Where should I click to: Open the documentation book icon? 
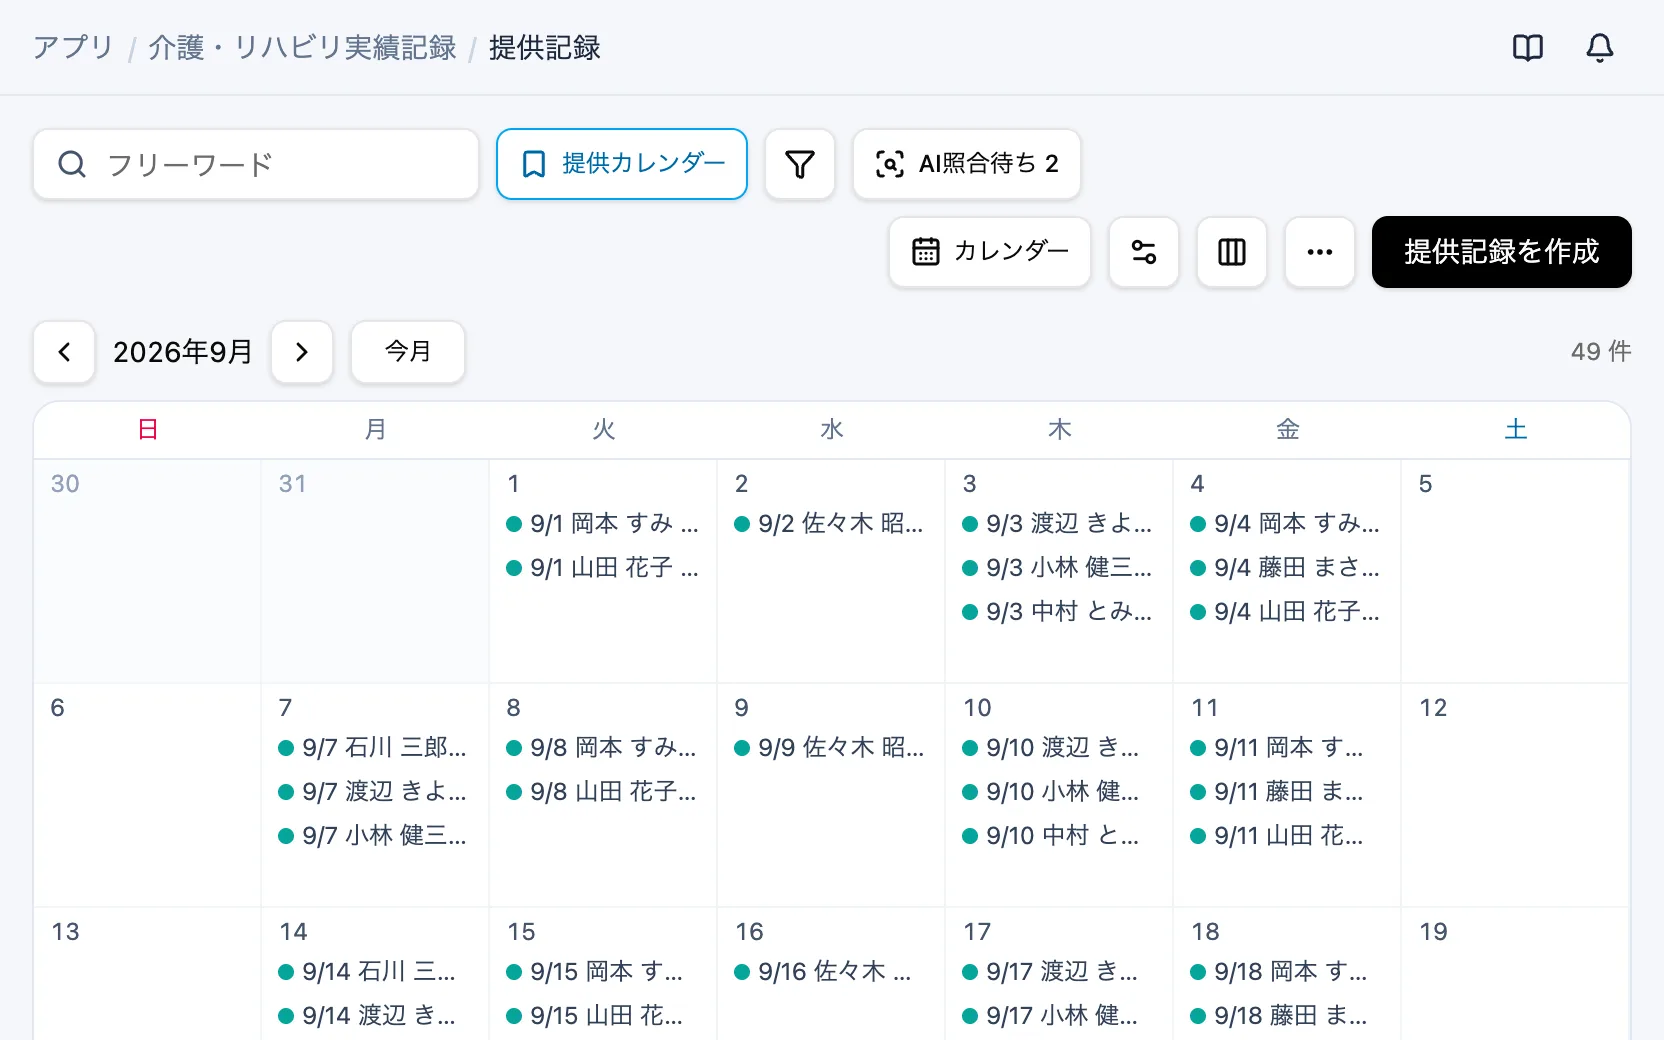click(1528, 47)
